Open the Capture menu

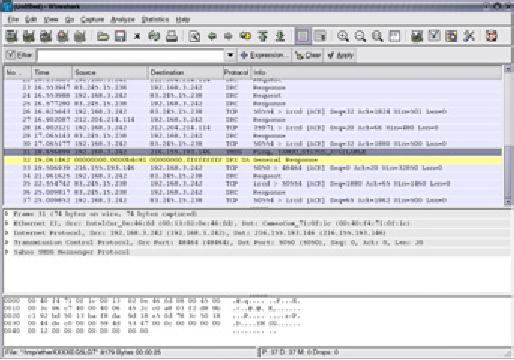(92, 19)
